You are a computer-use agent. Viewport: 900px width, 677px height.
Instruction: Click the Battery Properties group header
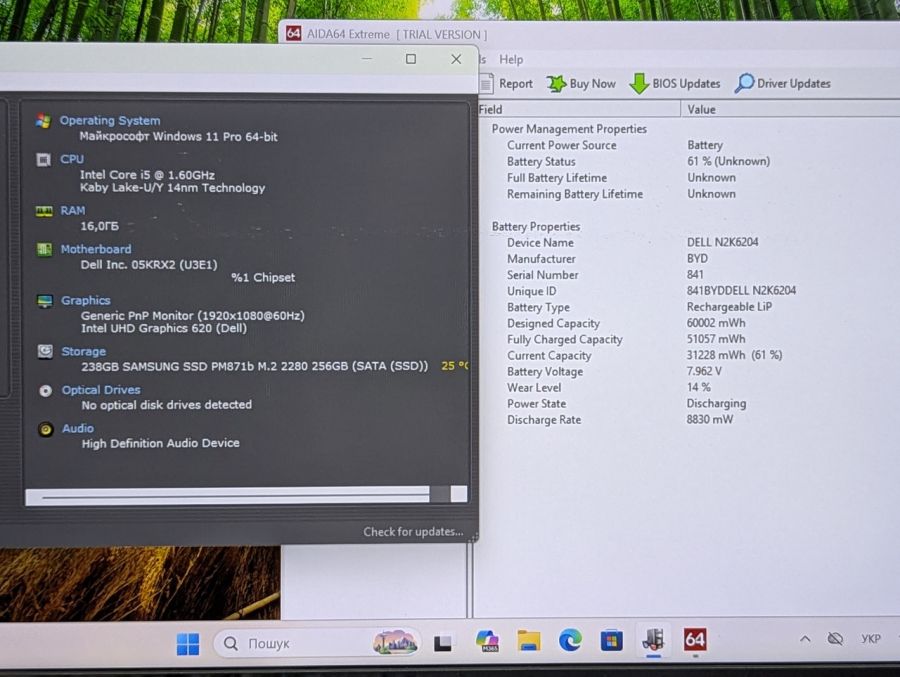536,226
